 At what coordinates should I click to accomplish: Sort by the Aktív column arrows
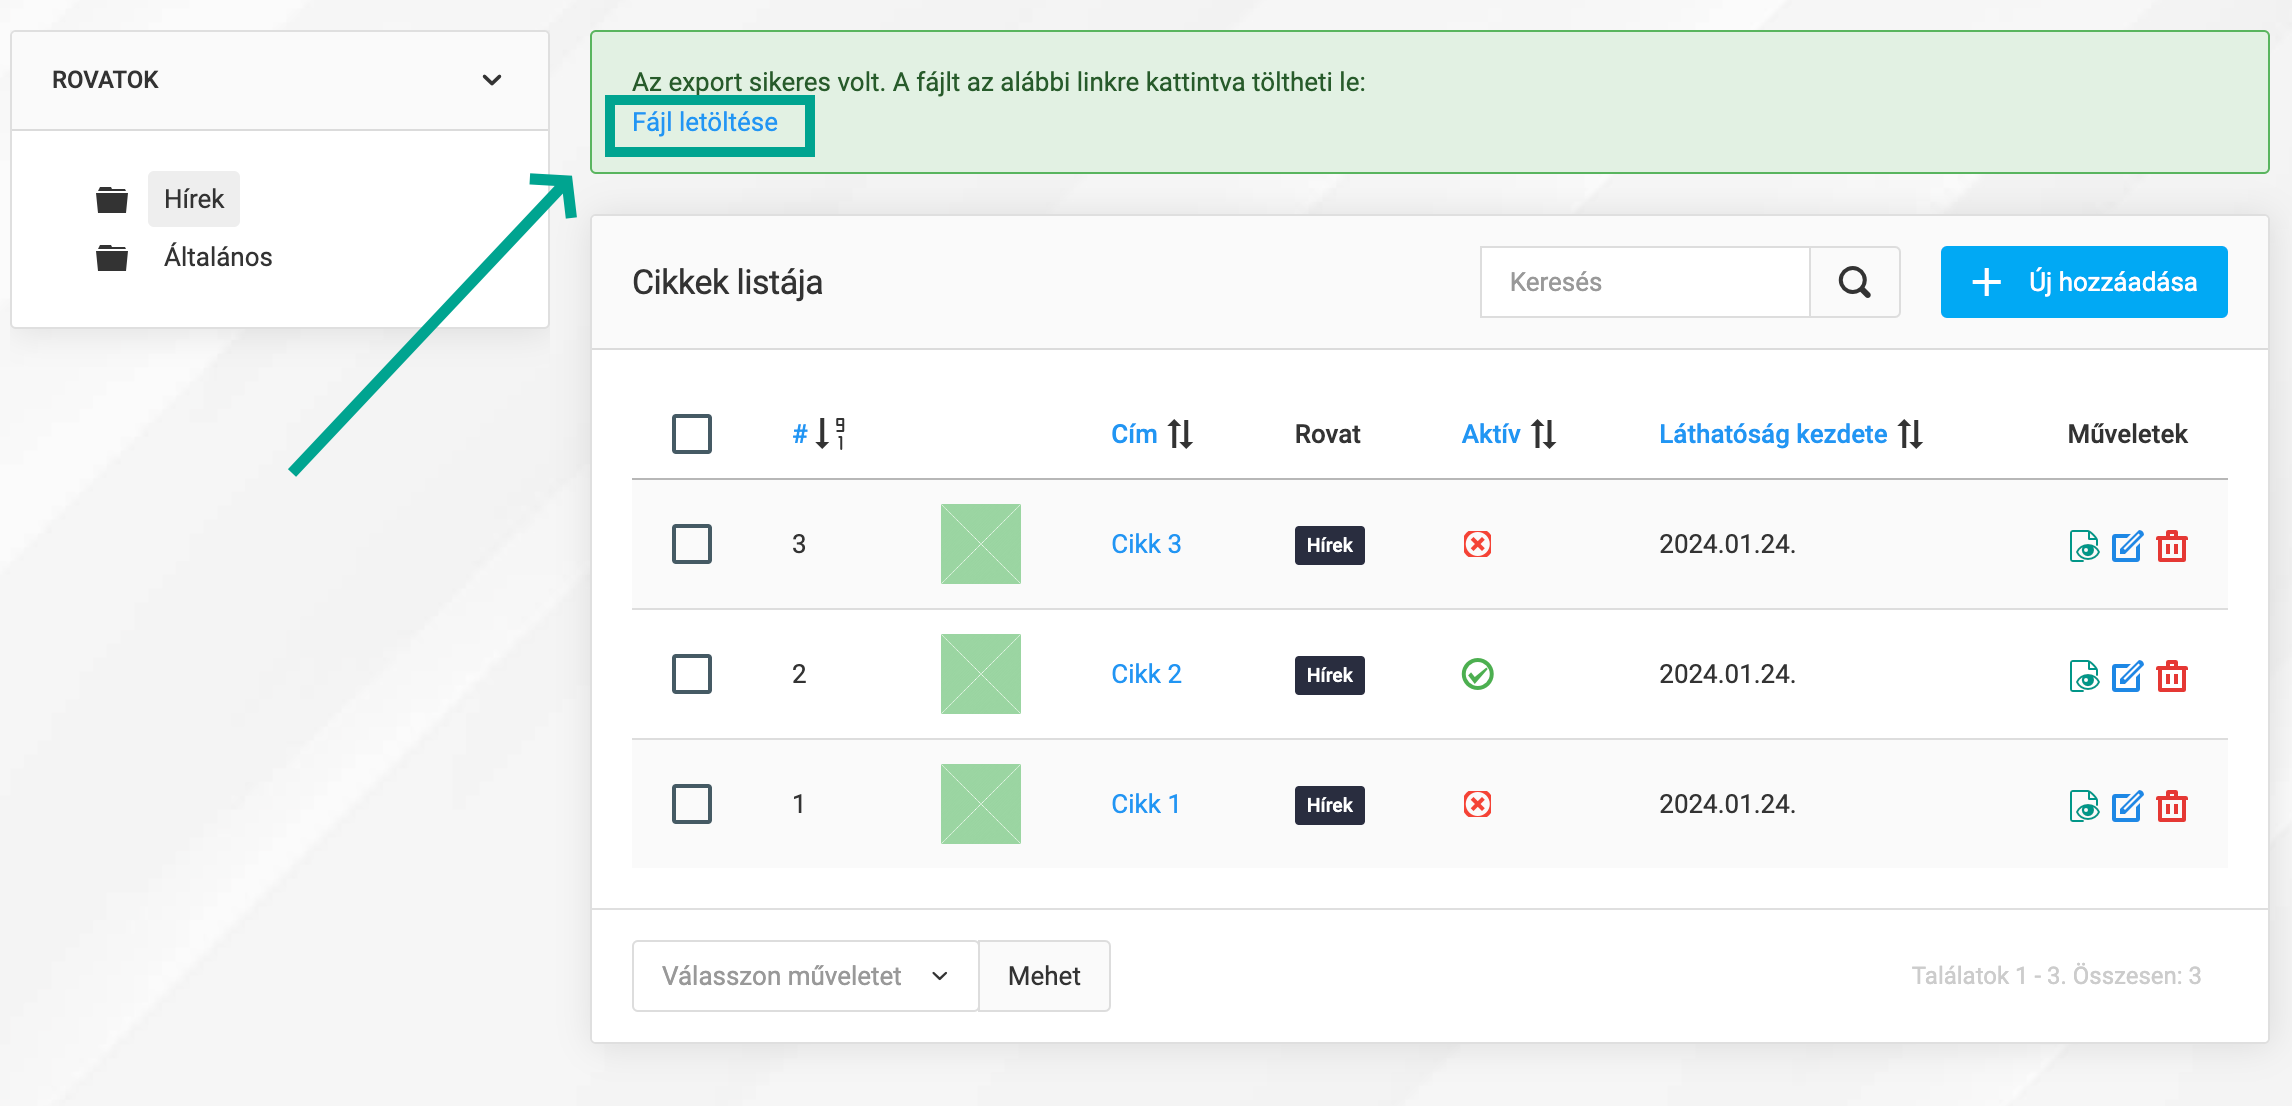click(x=1542, y=434)
